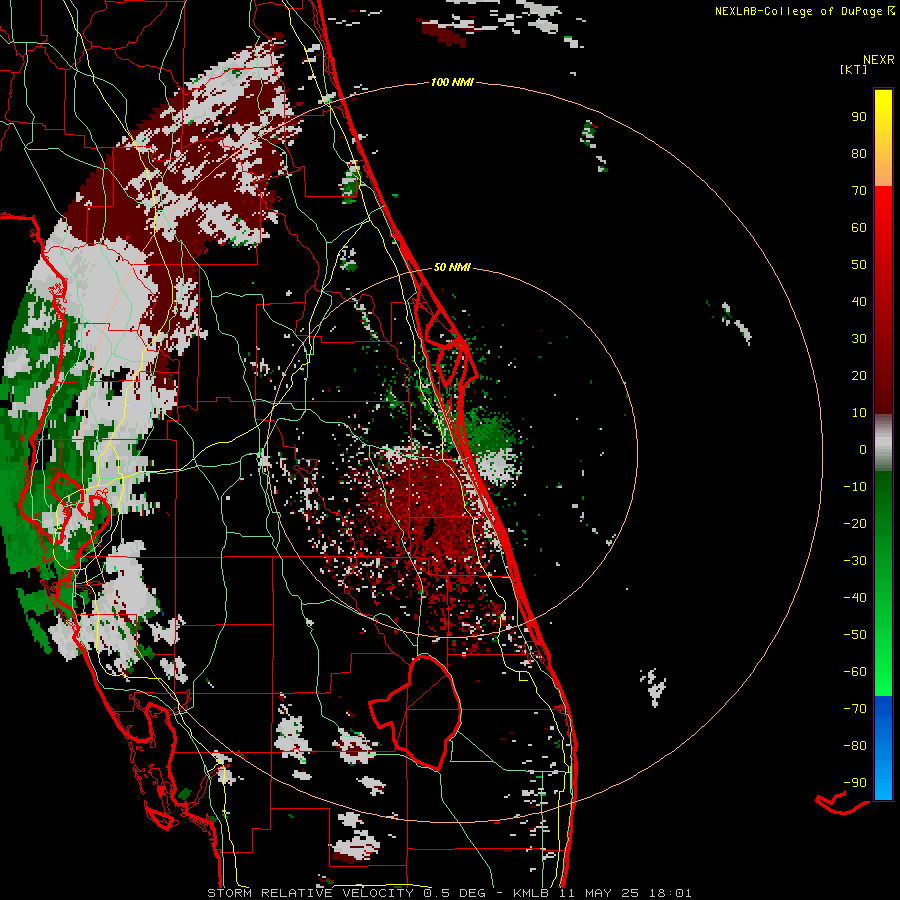Click the -80 value on the velocity scale

pyautogui.click(x=855, y=746)
